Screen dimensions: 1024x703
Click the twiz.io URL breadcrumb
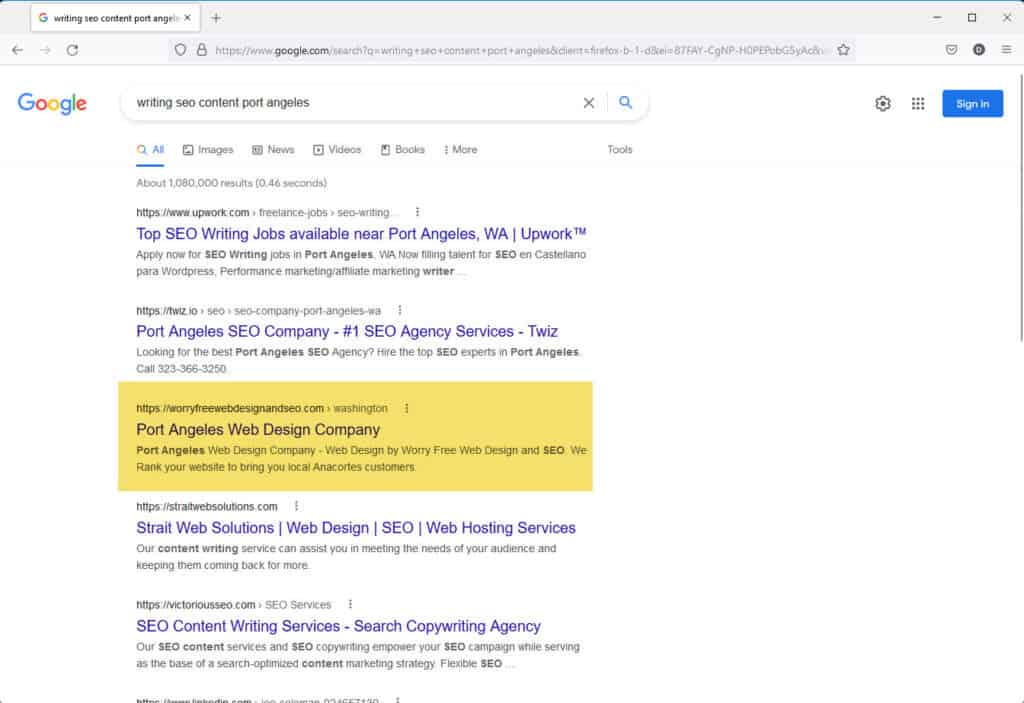click(x=259, y=310)
